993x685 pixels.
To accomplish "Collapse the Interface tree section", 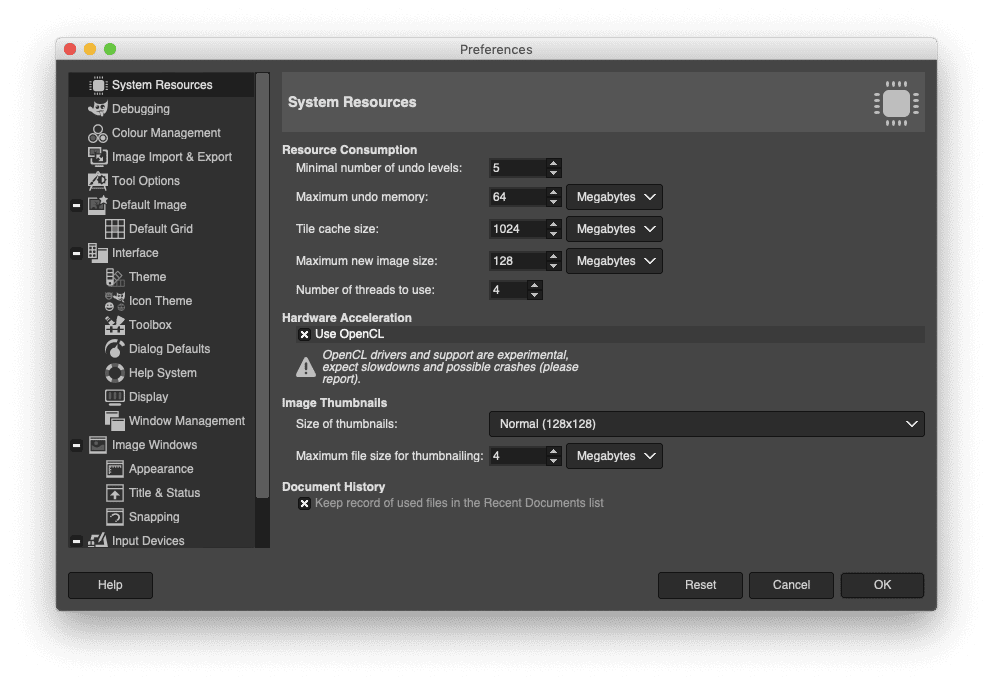I will [77, 253].
